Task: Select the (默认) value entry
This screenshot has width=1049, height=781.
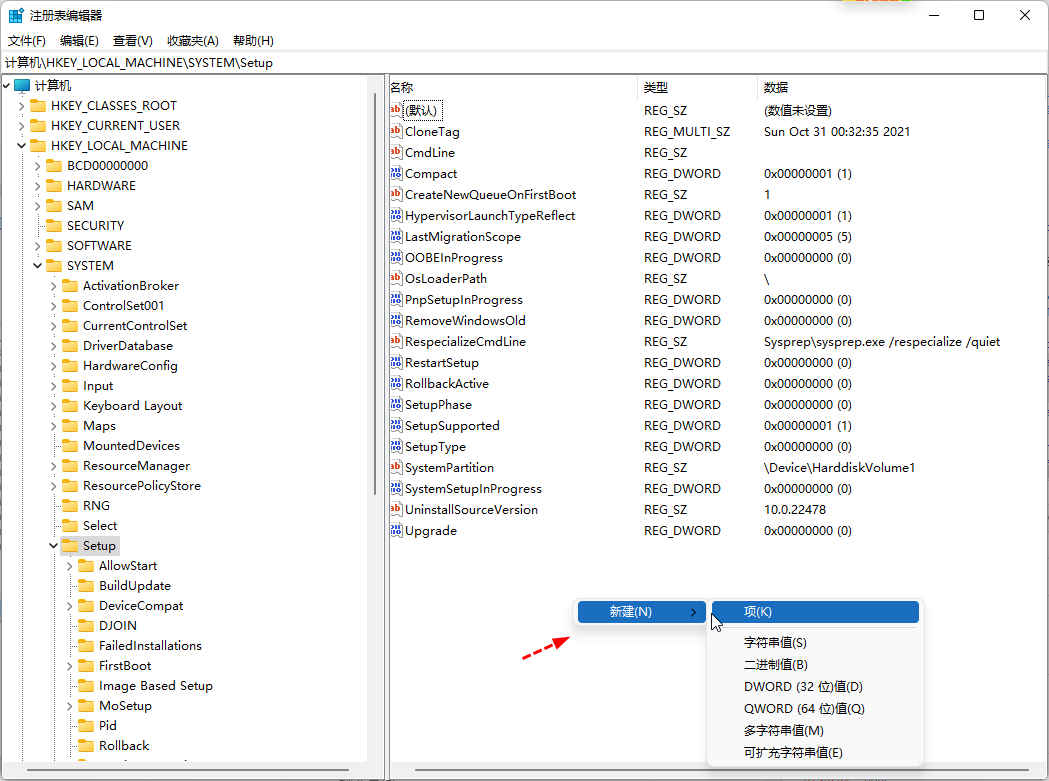Action: 423,110
